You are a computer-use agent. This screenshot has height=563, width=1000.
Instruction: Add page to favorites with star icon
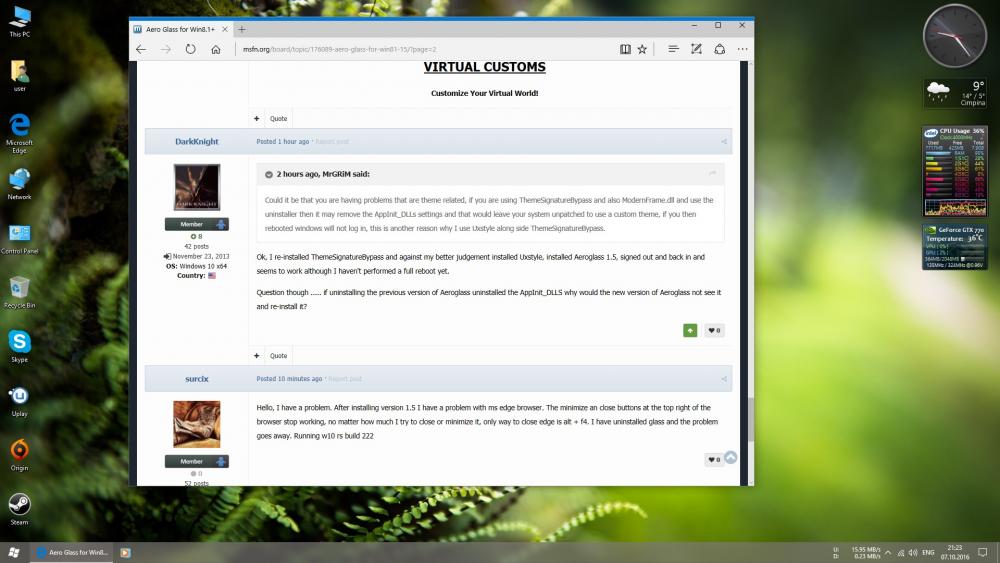642,49
